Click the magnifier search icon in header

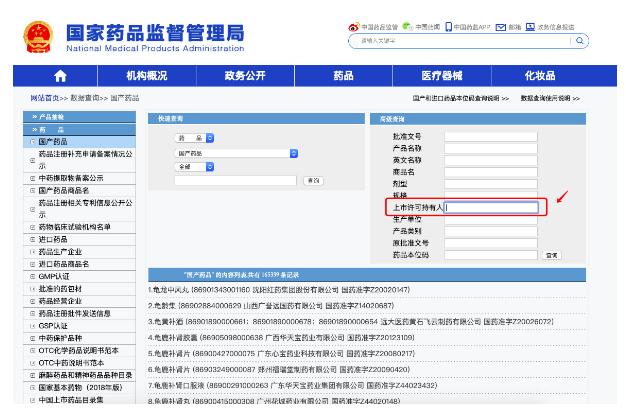[x=580, y=40]
